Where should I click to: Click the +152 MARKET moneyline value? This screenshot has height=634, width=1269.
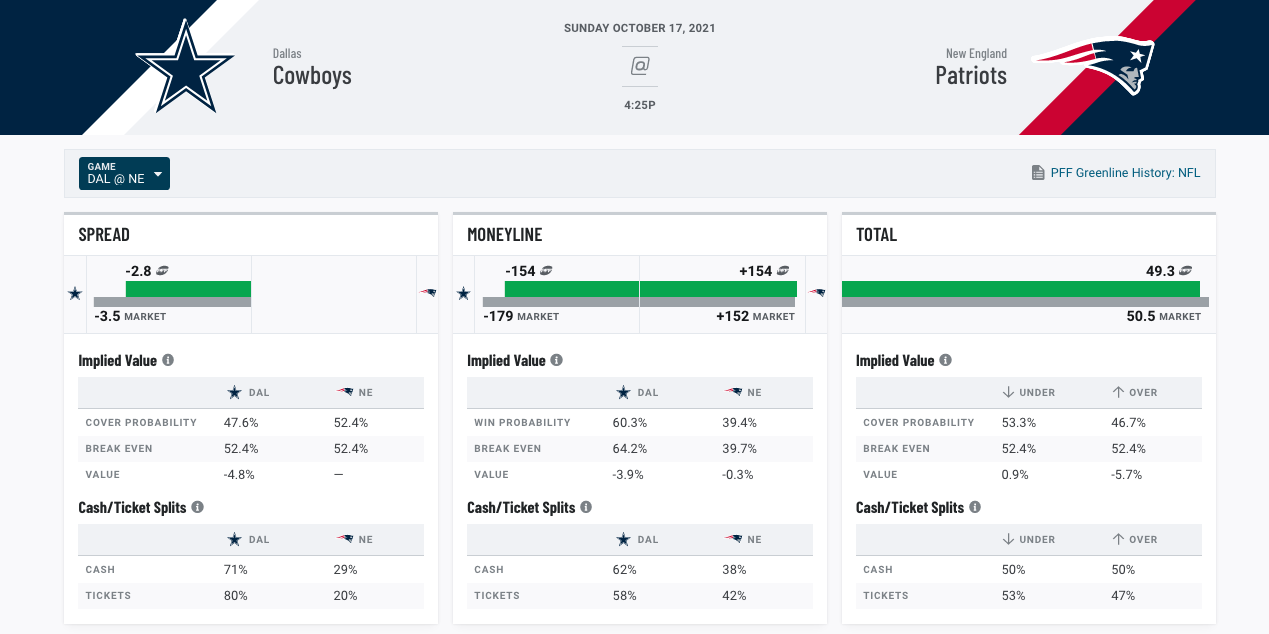click(x=755, y=316)
